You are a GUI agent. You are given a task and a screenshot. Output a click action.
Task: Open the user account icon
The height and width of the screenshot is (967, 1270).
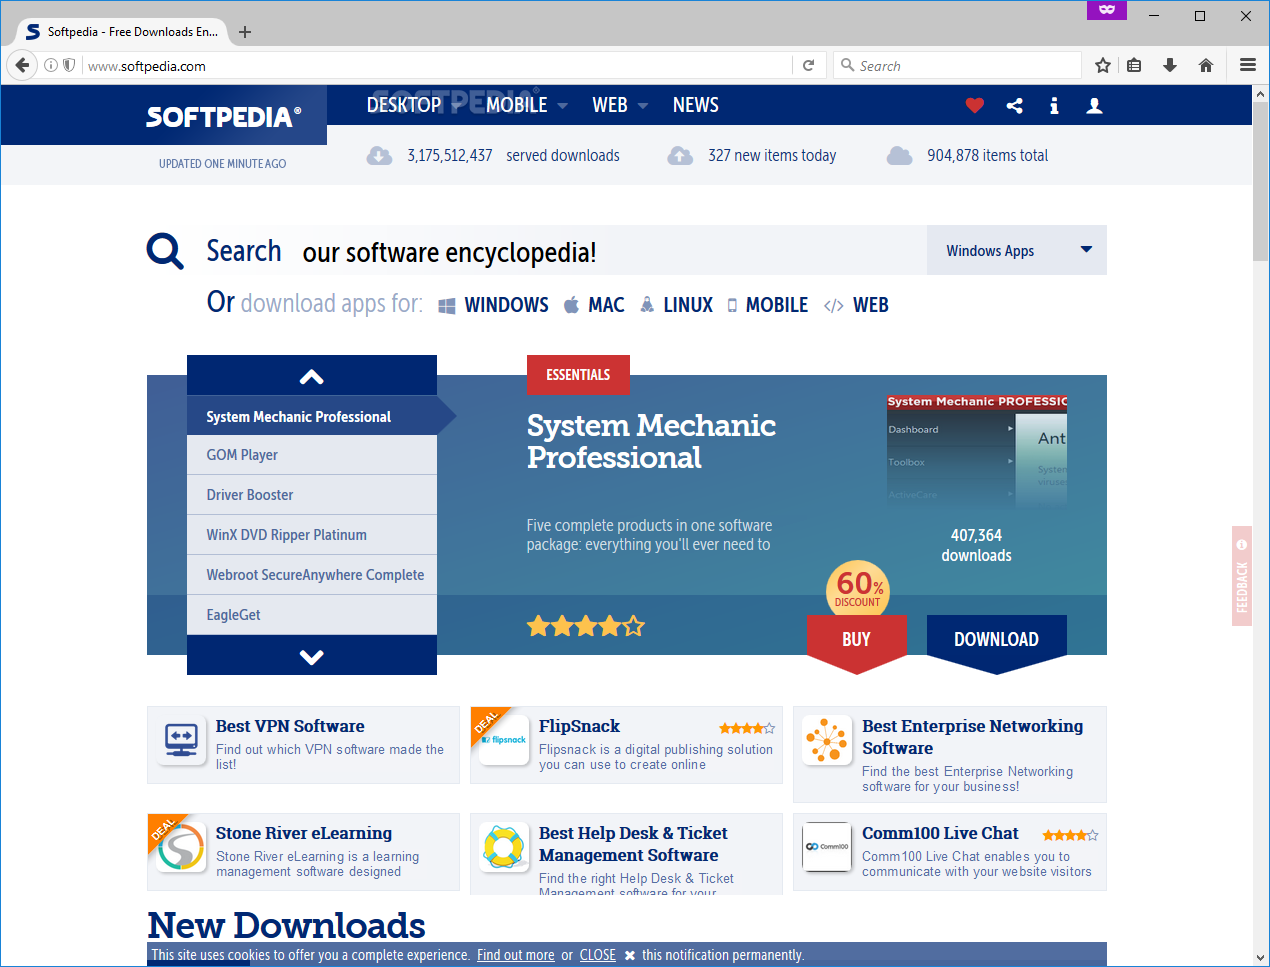click(1095, 105)
